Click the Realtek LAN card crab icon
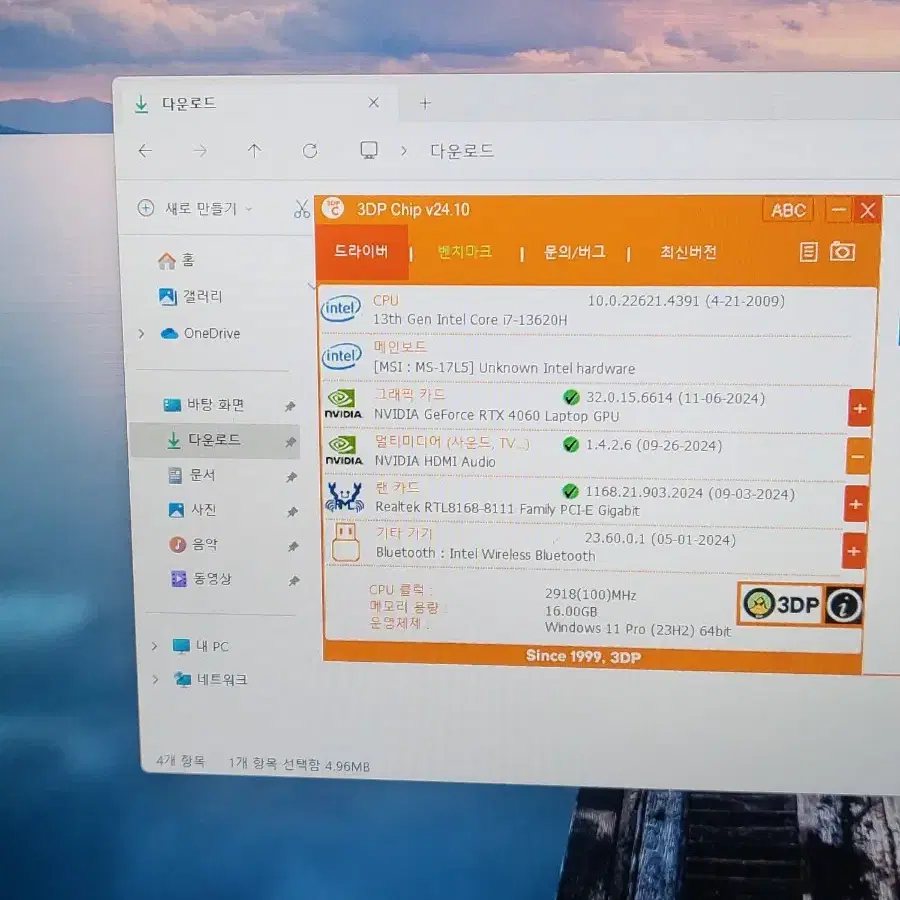The width and height of the screenshot is (900, 900). click(344, 497)
